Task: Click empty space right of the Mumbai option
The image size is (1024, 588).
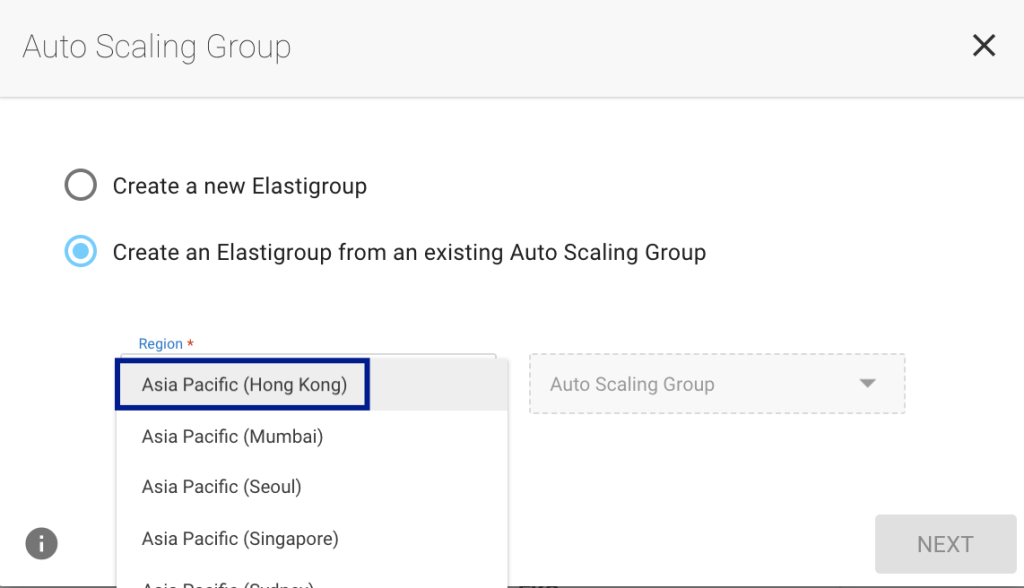Action: [x=430, y=436]
